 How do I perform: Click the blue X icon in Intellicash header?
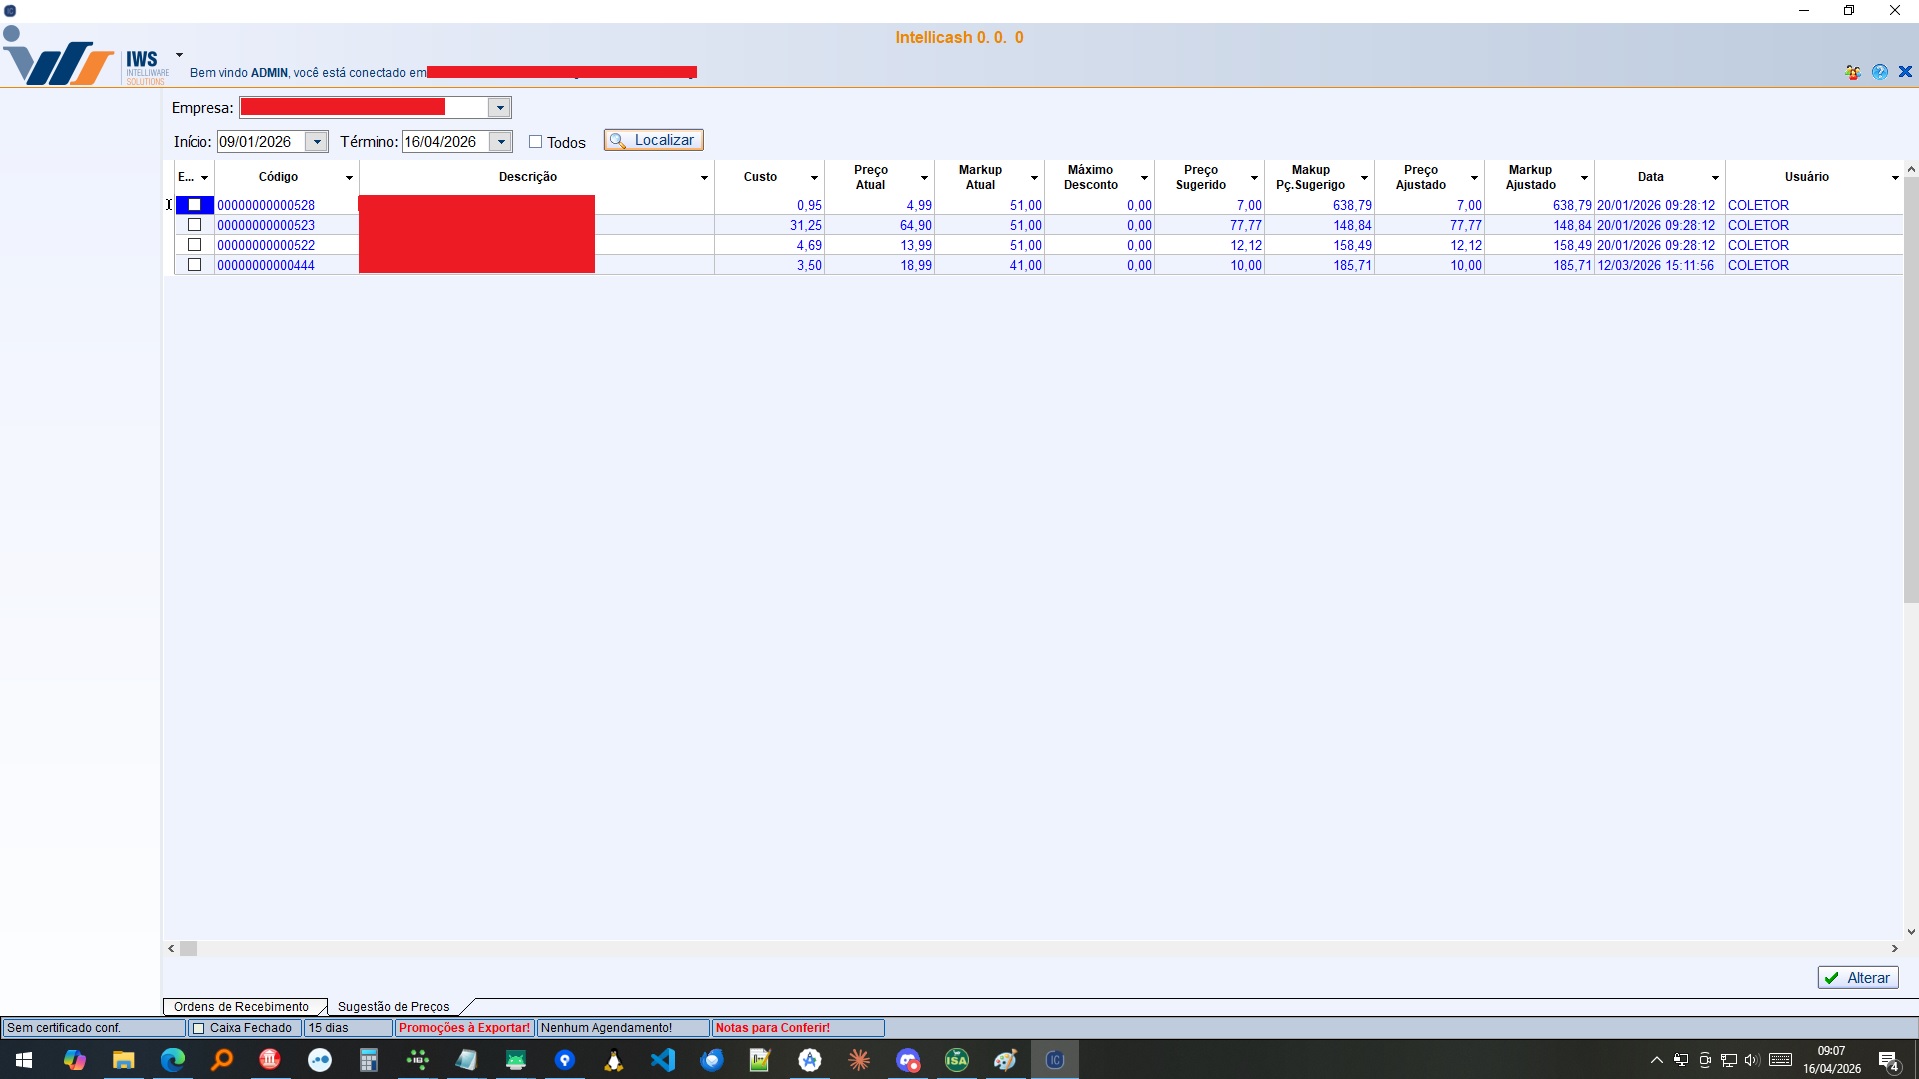[x=1905, y=72]
